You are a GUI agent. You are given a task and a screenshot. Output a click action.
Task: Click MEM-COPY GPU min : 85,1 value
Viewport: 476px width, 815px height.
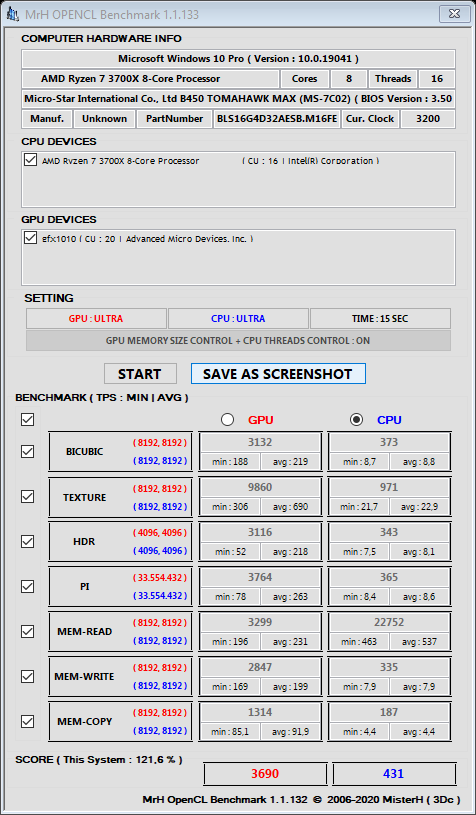tap(231, 732)
